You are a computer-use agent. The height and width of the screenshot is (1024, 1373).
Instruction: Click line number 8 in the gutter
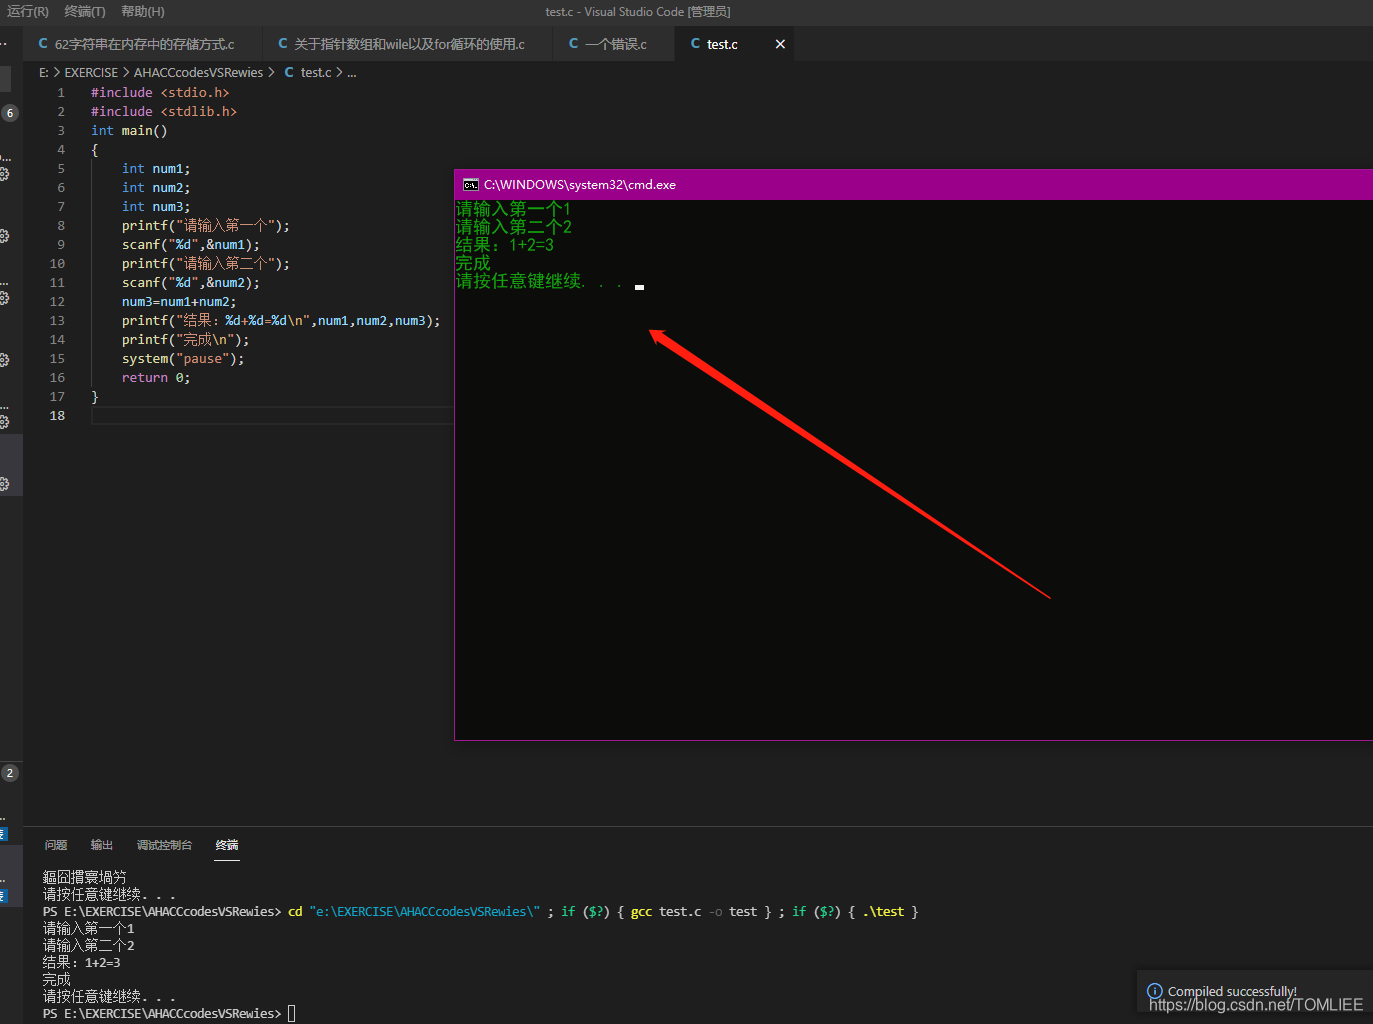coord(60,225)
